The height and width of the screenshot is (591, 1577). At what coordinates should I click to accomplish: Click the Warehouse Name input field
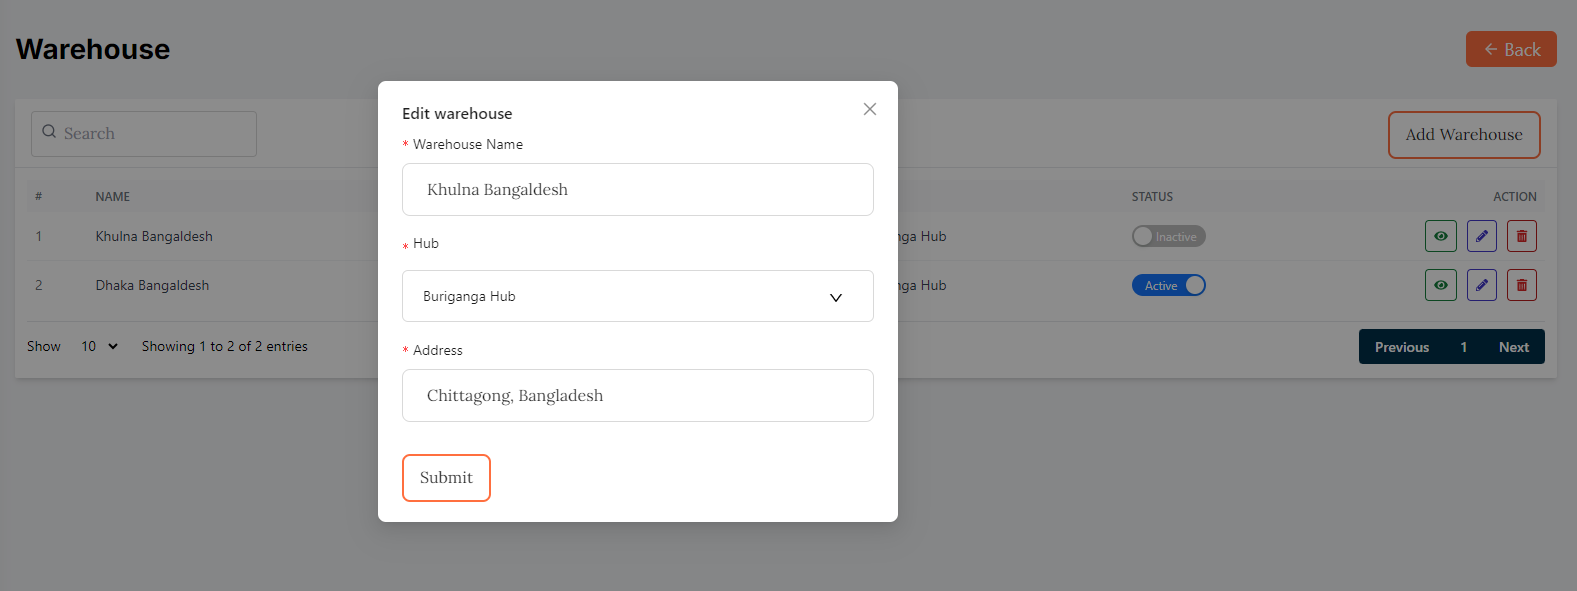[x=637, y=190]
